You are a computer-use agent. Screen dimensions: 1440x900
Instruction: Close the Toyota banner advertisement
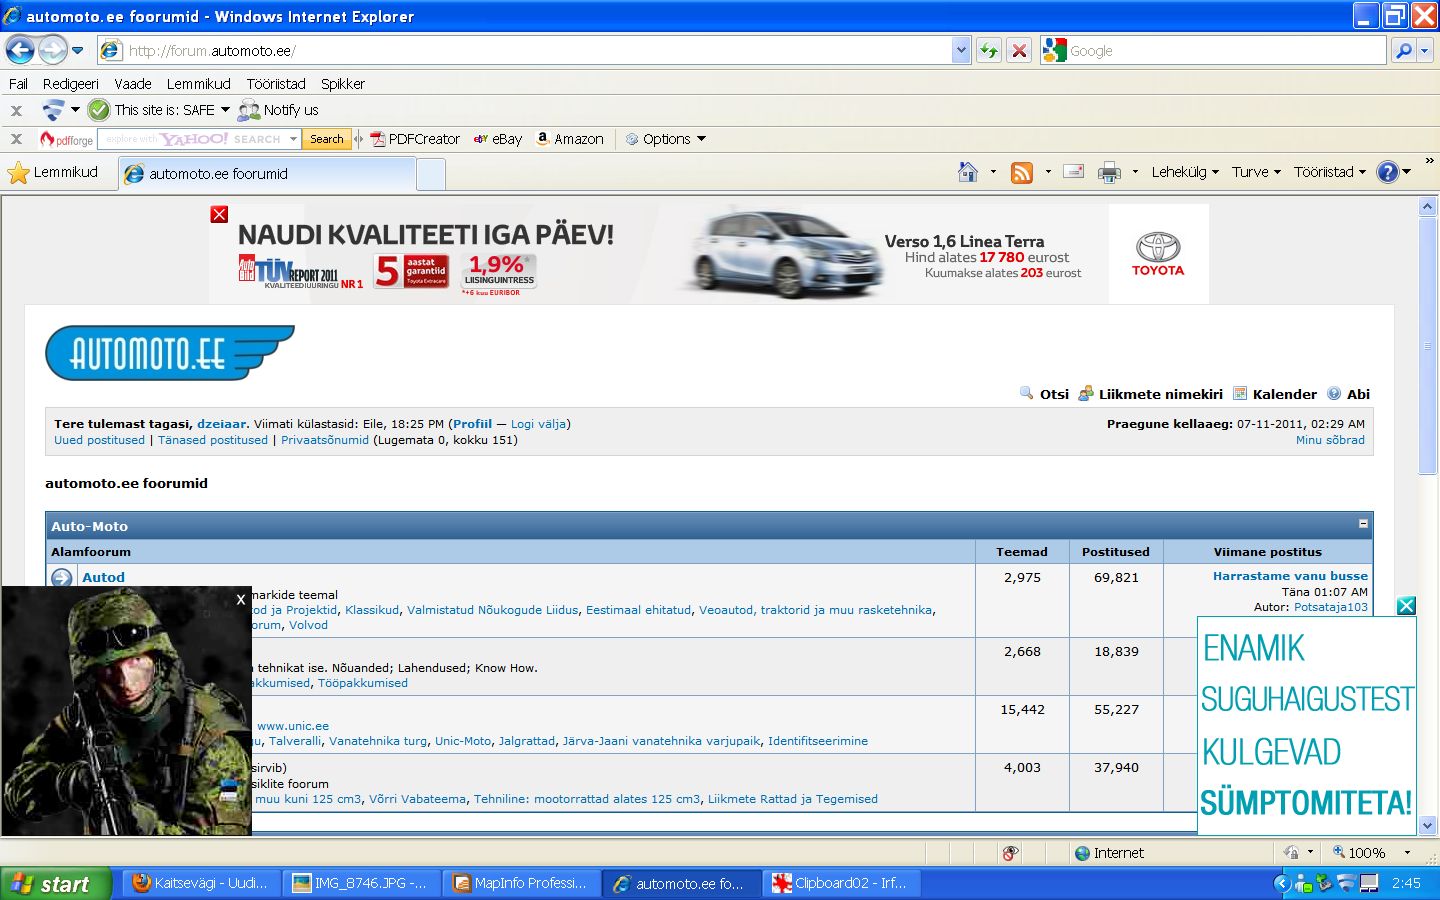pyautogui.click(x=219, y=214)
